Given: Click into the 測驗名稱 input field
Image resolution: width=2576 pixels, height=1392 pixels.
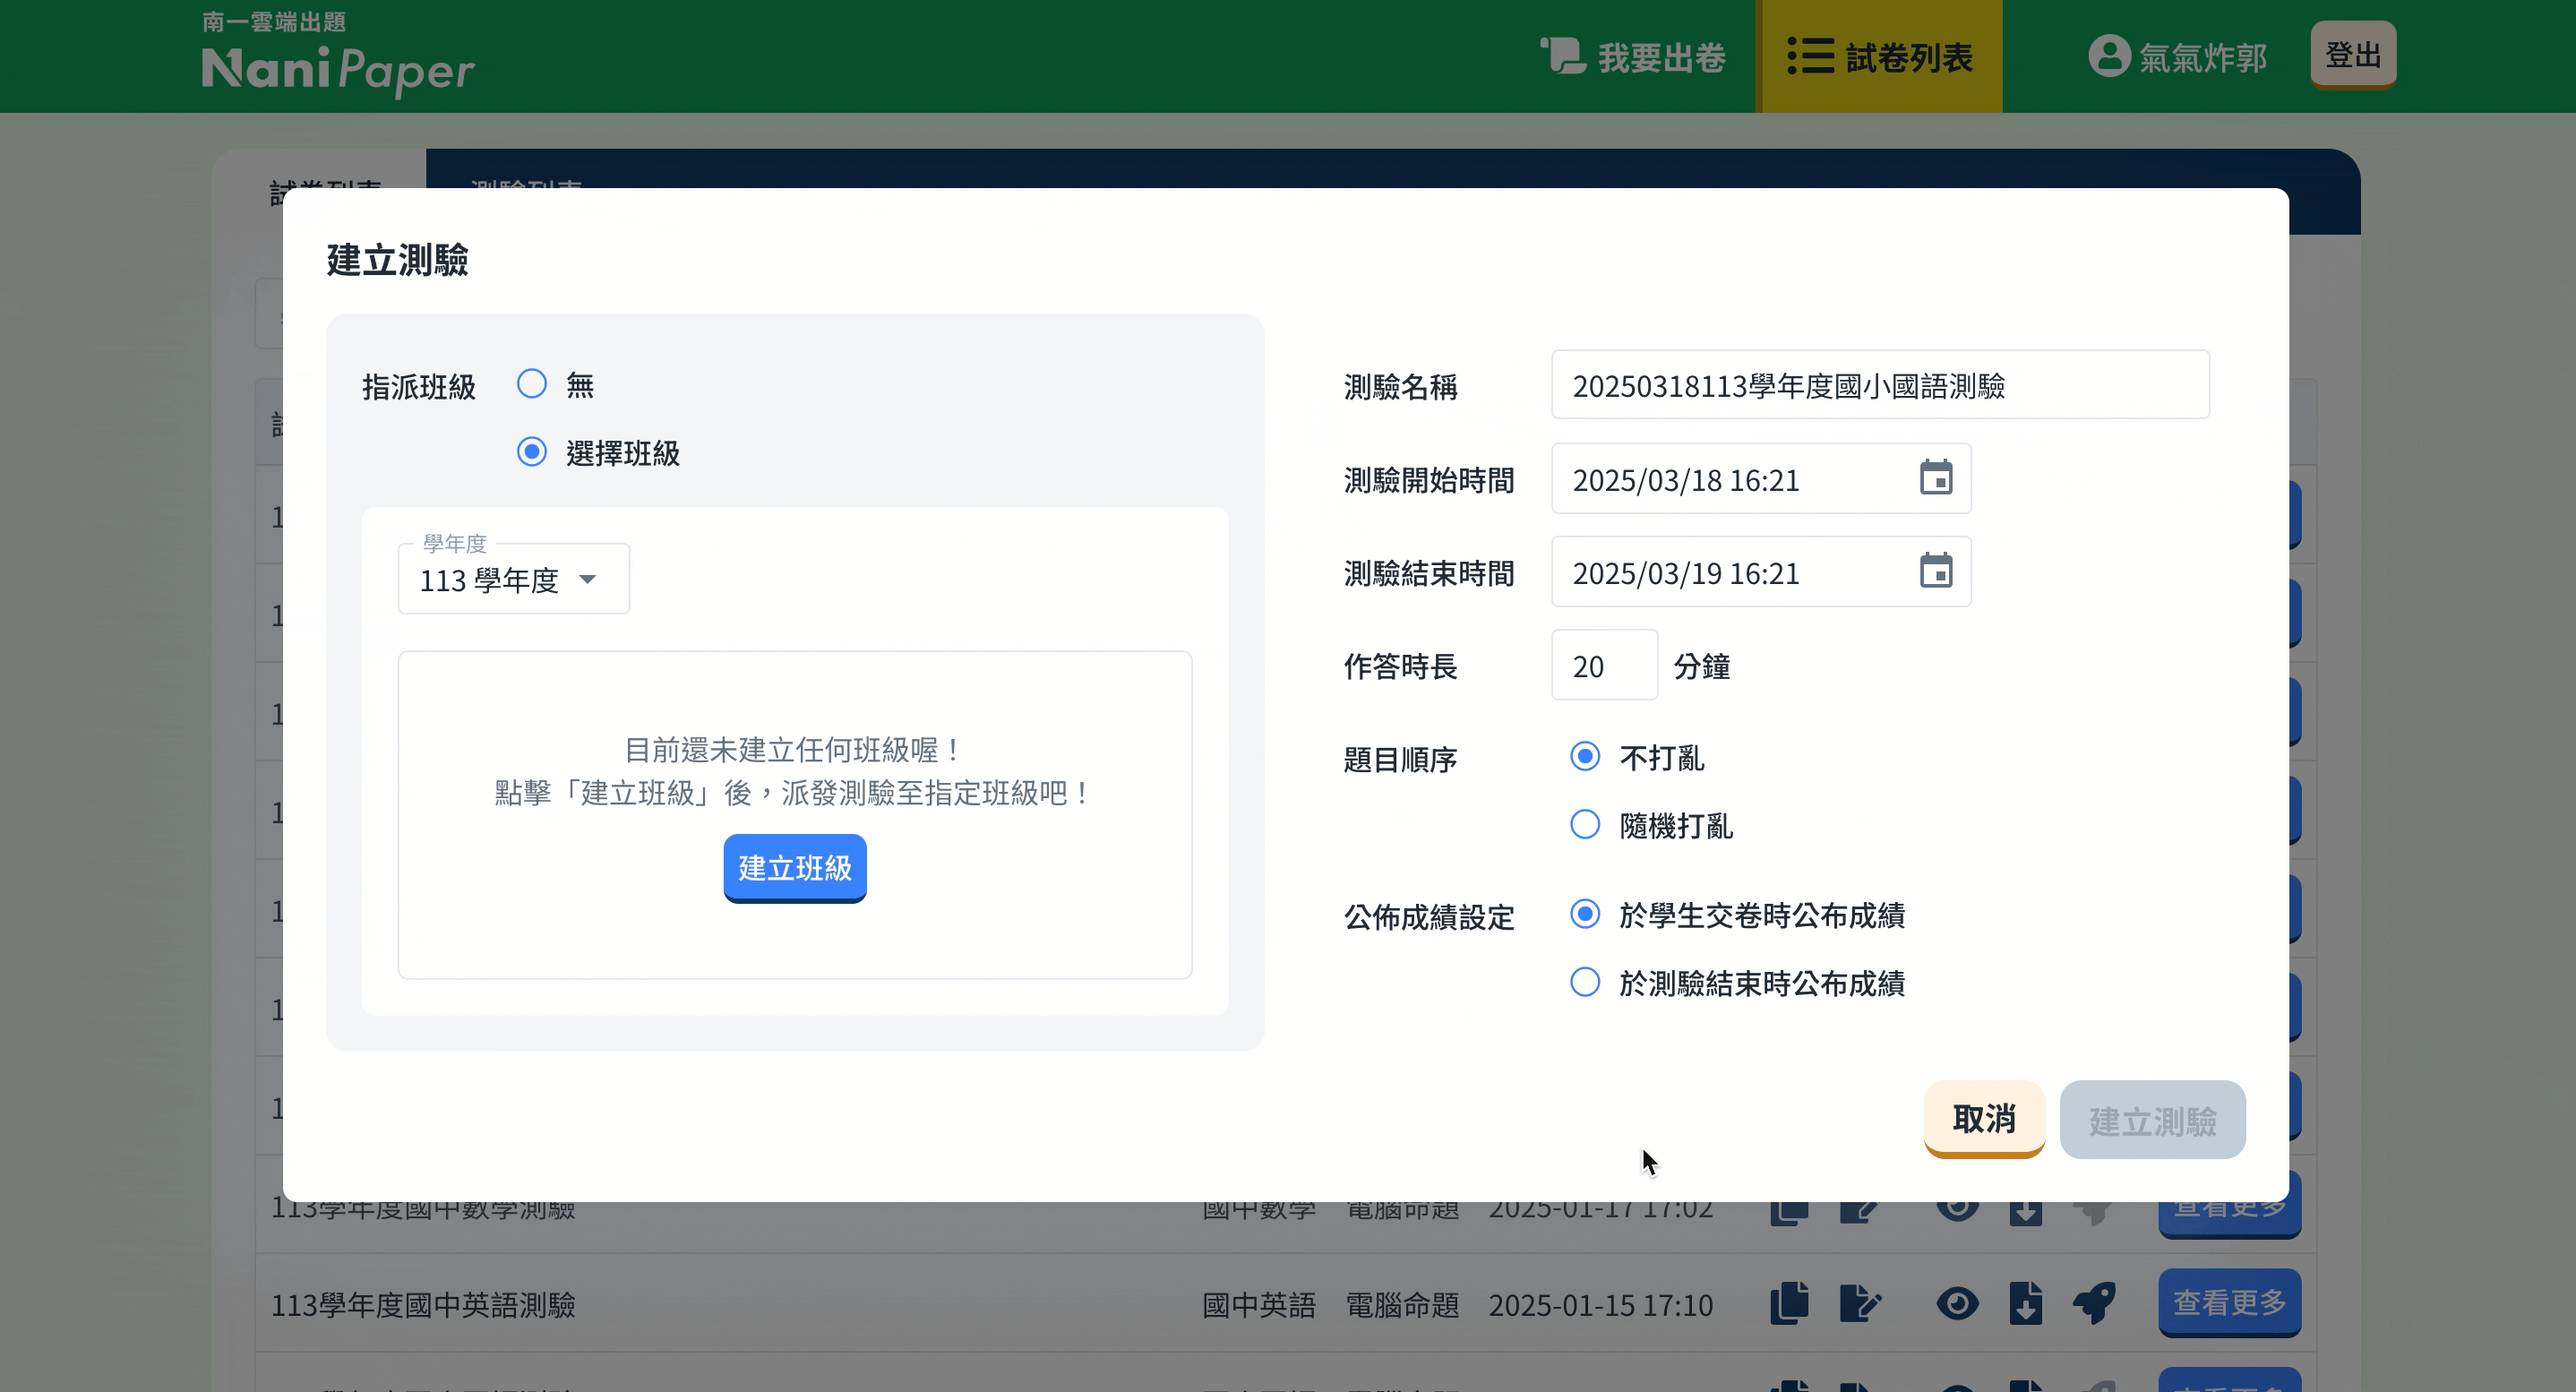Looking at the screenshot, I should [1880, 385].
